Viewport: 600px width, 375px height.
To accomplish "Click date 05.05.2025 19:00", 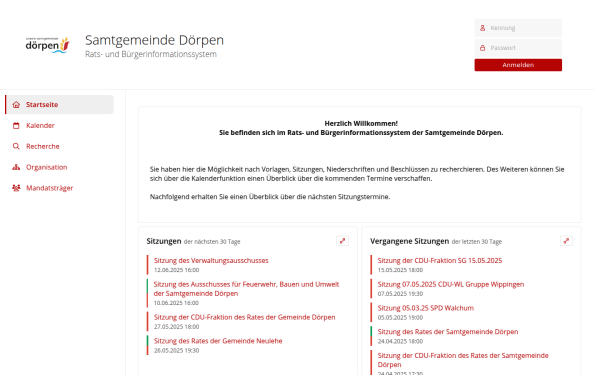I will click(x=400, y=318).
